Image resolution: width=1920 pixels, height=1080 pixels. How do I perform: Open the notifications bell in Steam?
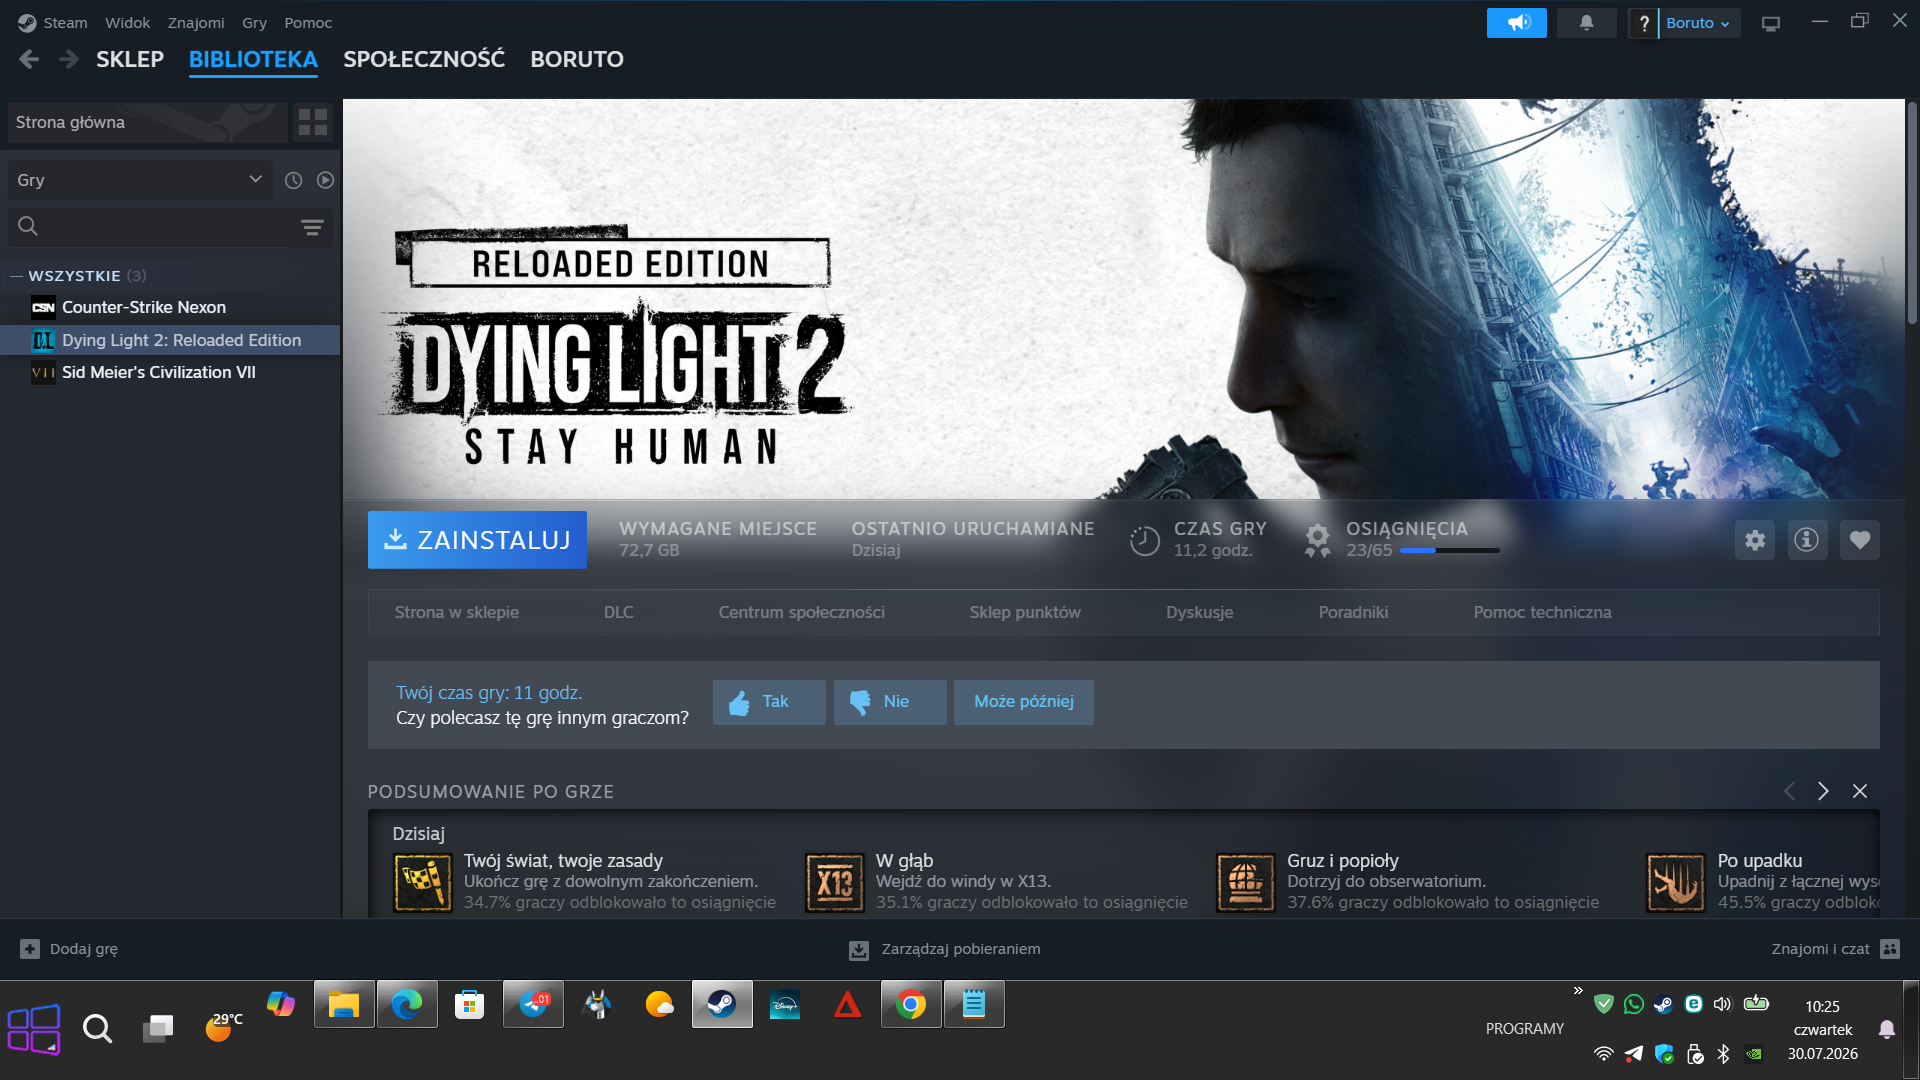[x=1586, y=23]
